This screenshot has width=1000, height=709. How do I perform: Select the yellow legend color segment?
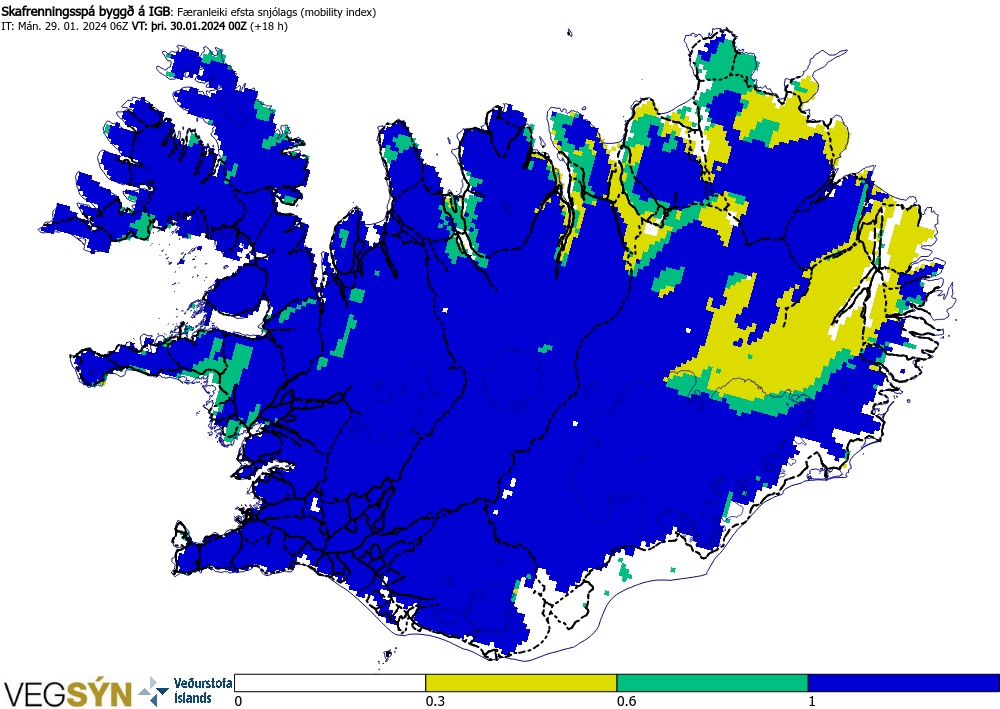pyautogui.click(x=521, y=683)
